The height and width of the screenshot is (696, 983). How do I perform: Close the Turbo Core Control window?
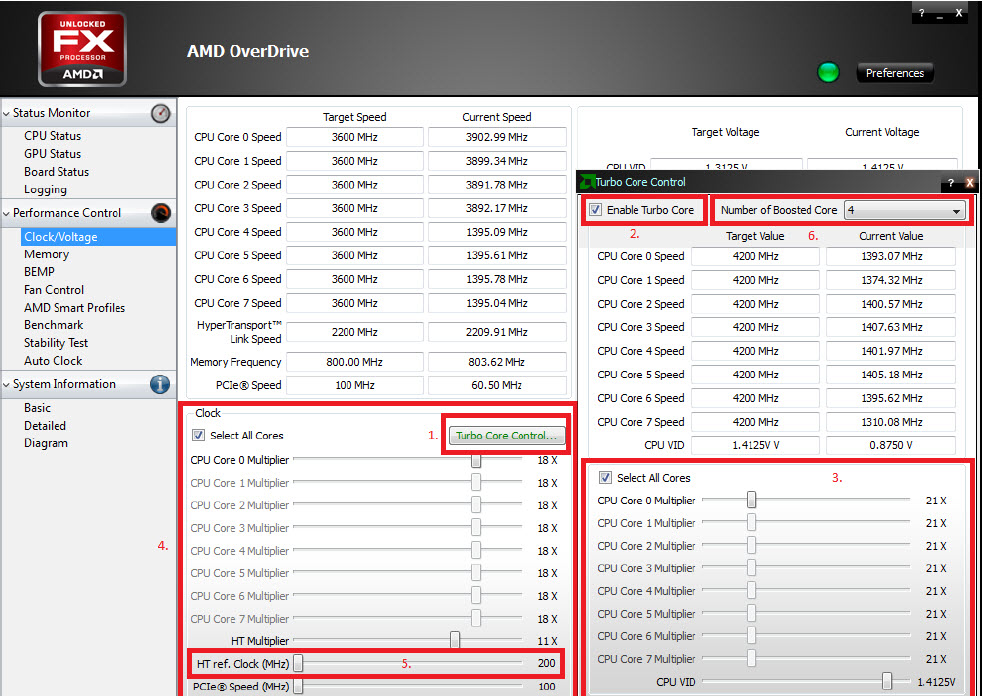pyautogui.click(x=969, y=182)
